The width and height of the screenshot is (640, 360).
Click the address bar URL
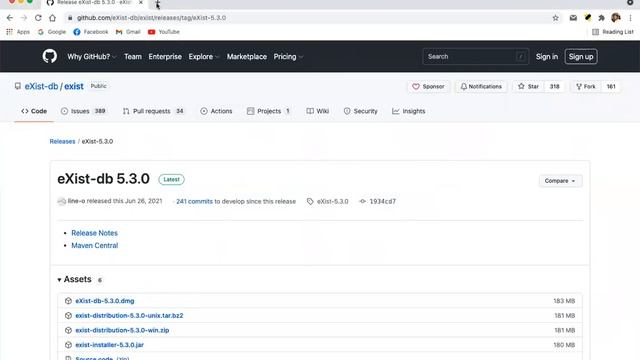pos(151,18)
